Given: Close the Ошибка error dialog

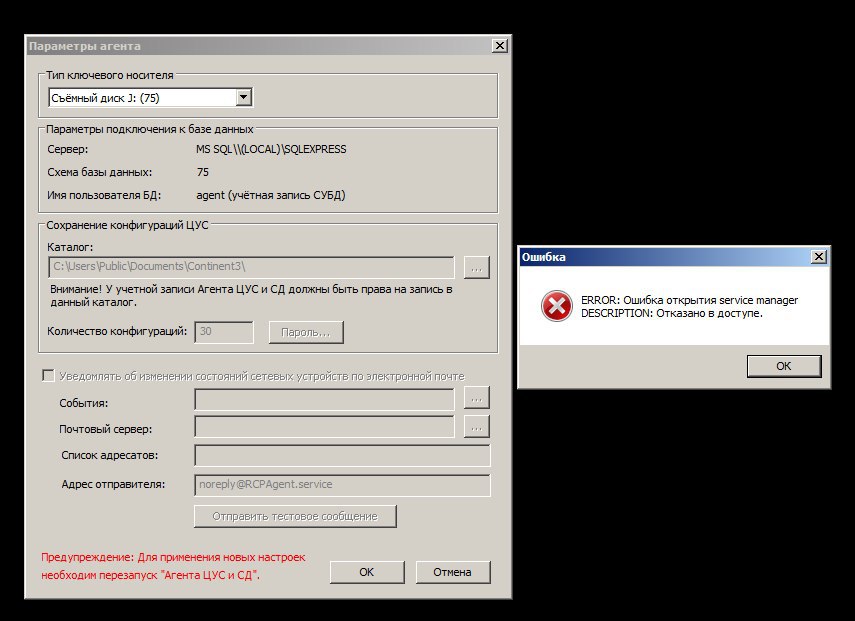Looking at the screenshot, I should (x=818, y=257).
